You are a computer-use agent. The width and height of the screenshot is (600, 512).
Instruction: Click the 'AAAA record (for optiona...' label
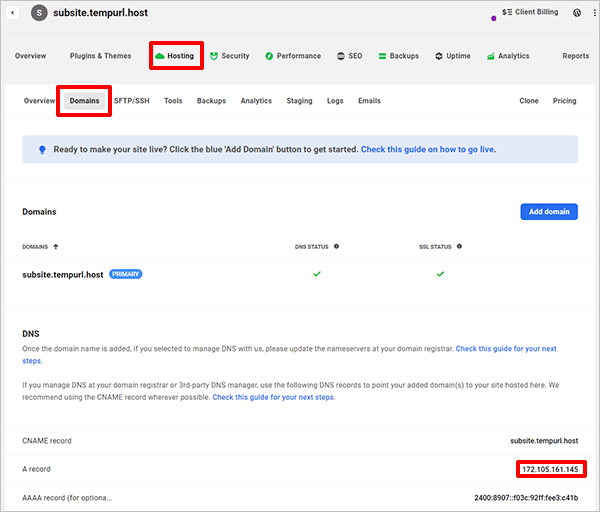pos(67,498)
